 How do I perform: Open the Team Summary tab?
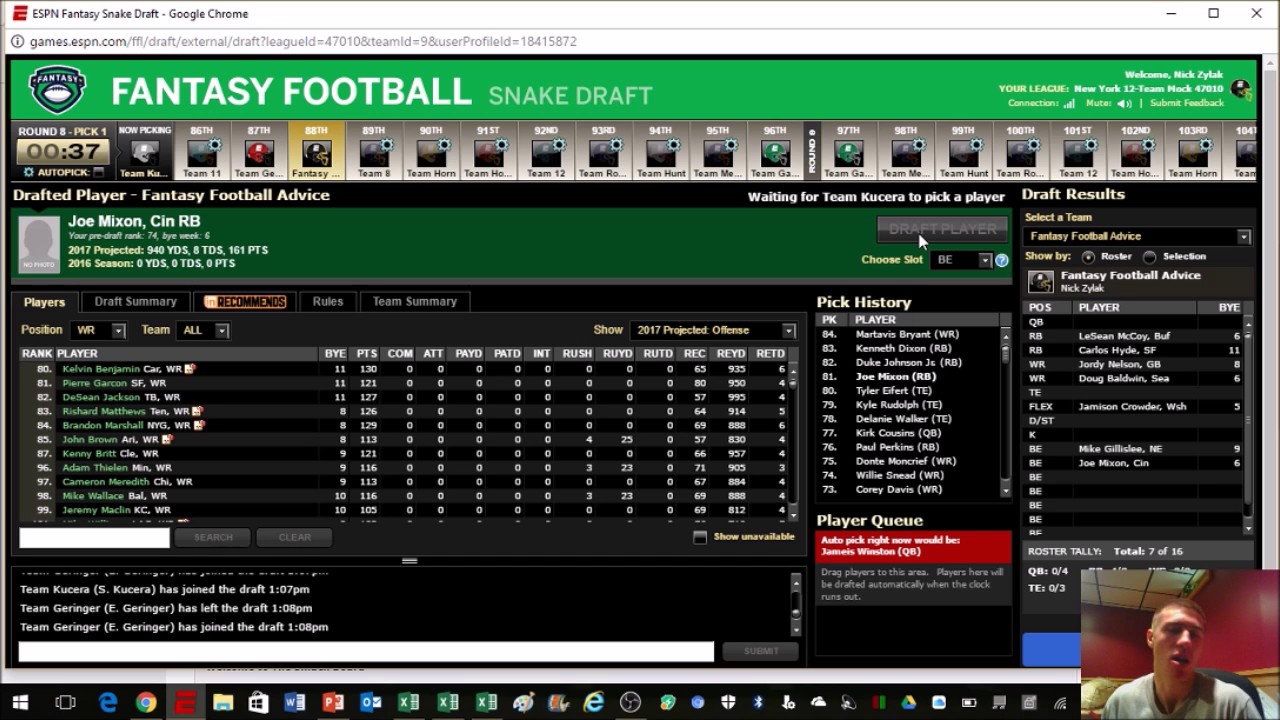click(415, 301)
